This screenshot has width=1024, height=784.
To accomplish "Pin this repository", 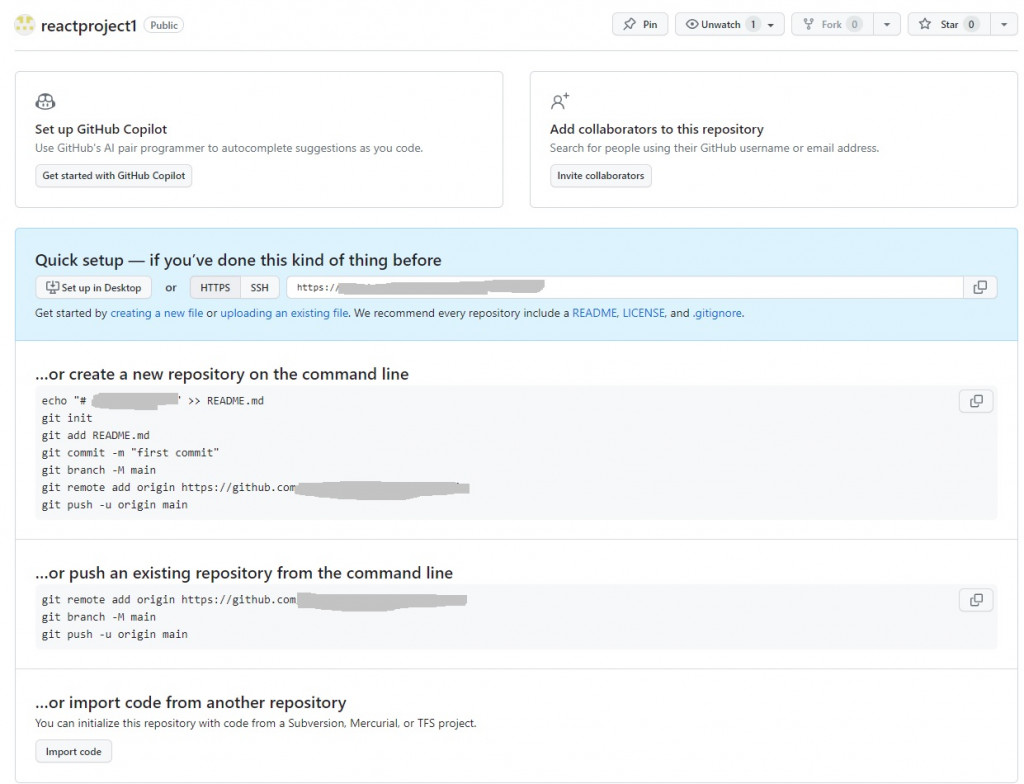I will point(640,24).
